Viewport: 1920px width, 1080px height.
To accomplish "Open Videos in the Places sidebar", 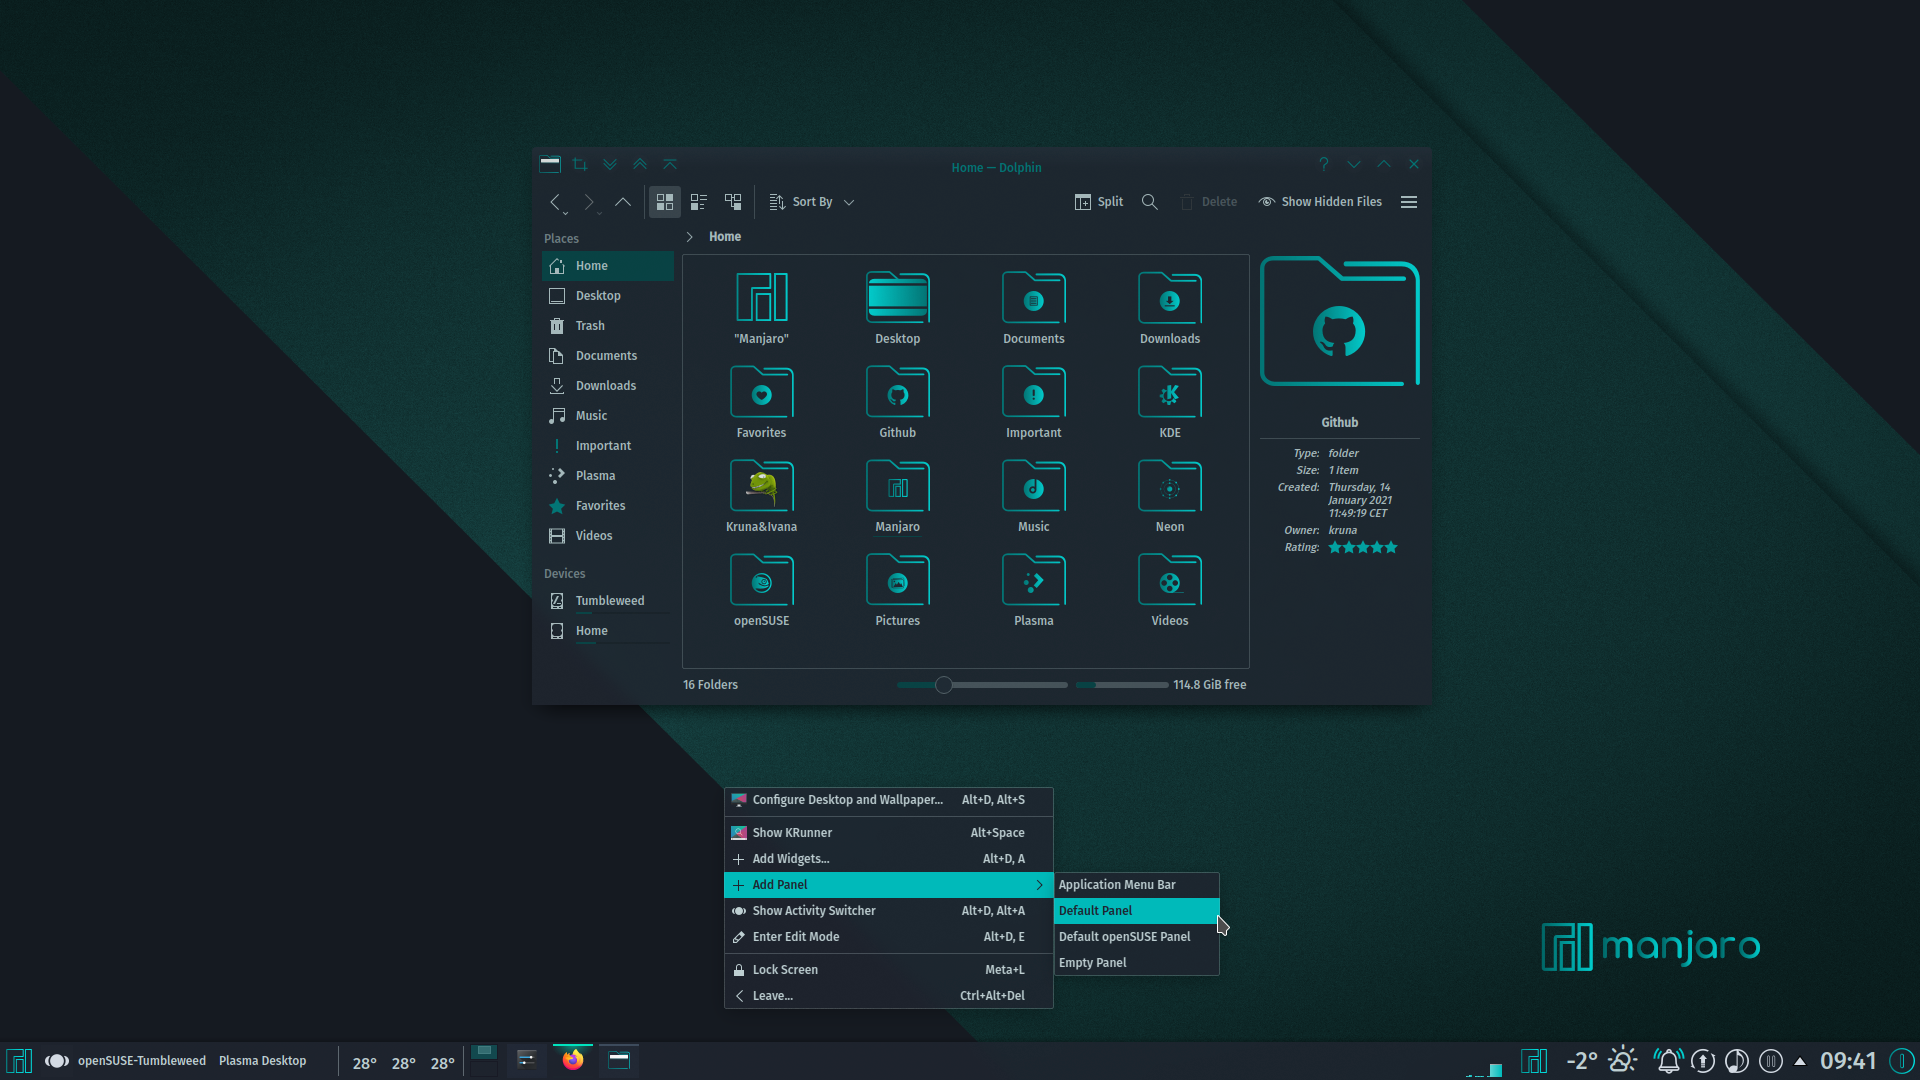I will tap(608, 536).
